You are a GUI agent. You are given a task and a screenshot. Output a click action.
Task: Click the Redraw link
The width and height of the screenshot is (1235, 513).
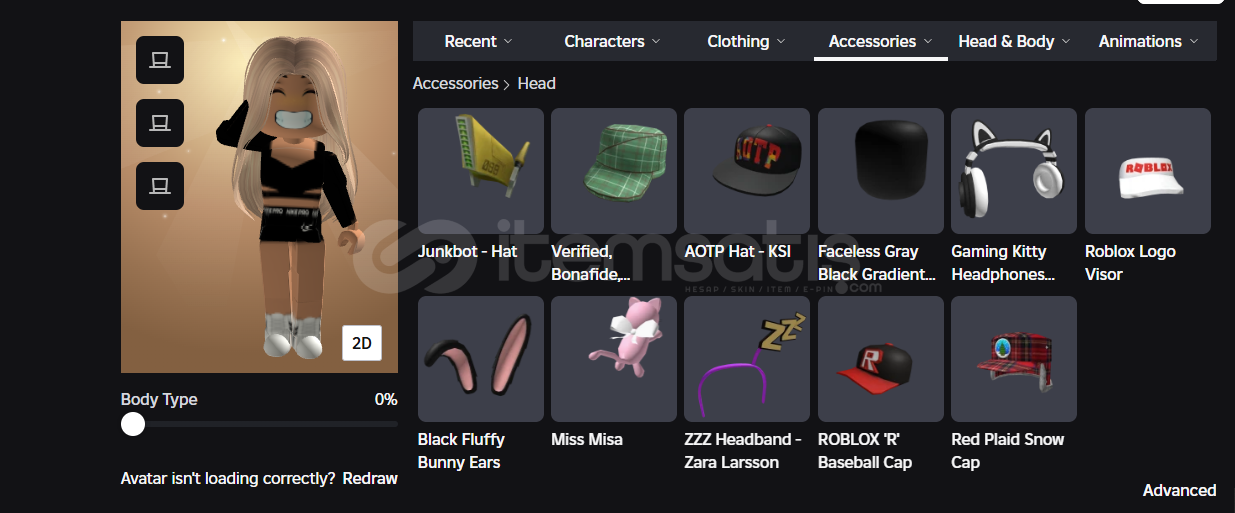point(370,478)
